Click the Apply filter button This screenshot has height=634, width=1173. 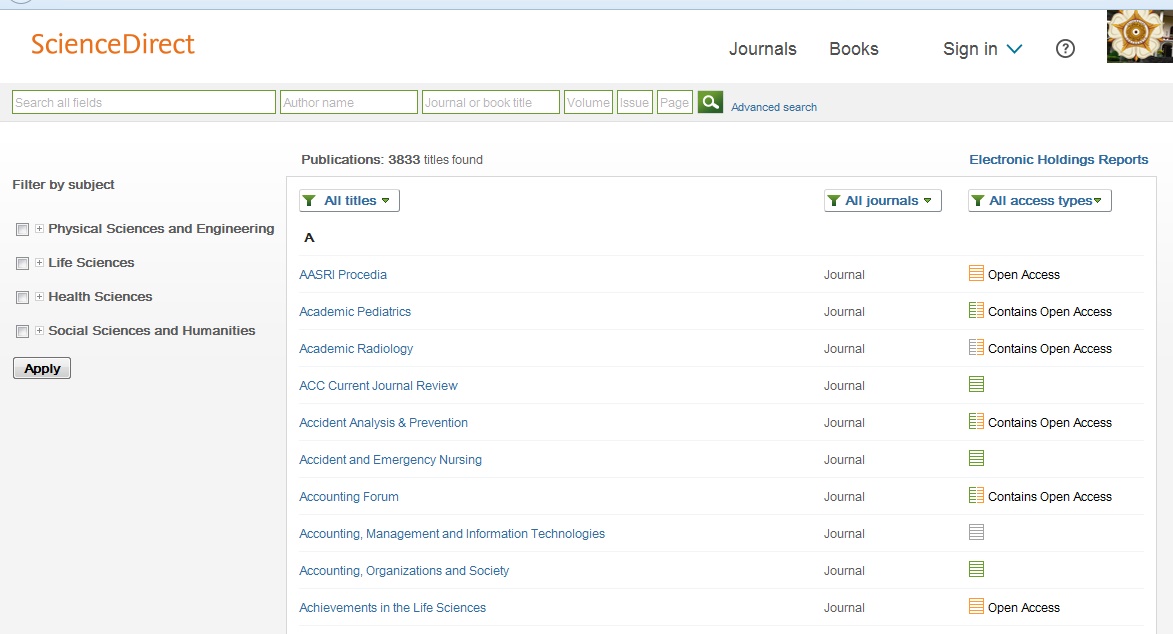(x=42, y=368)
